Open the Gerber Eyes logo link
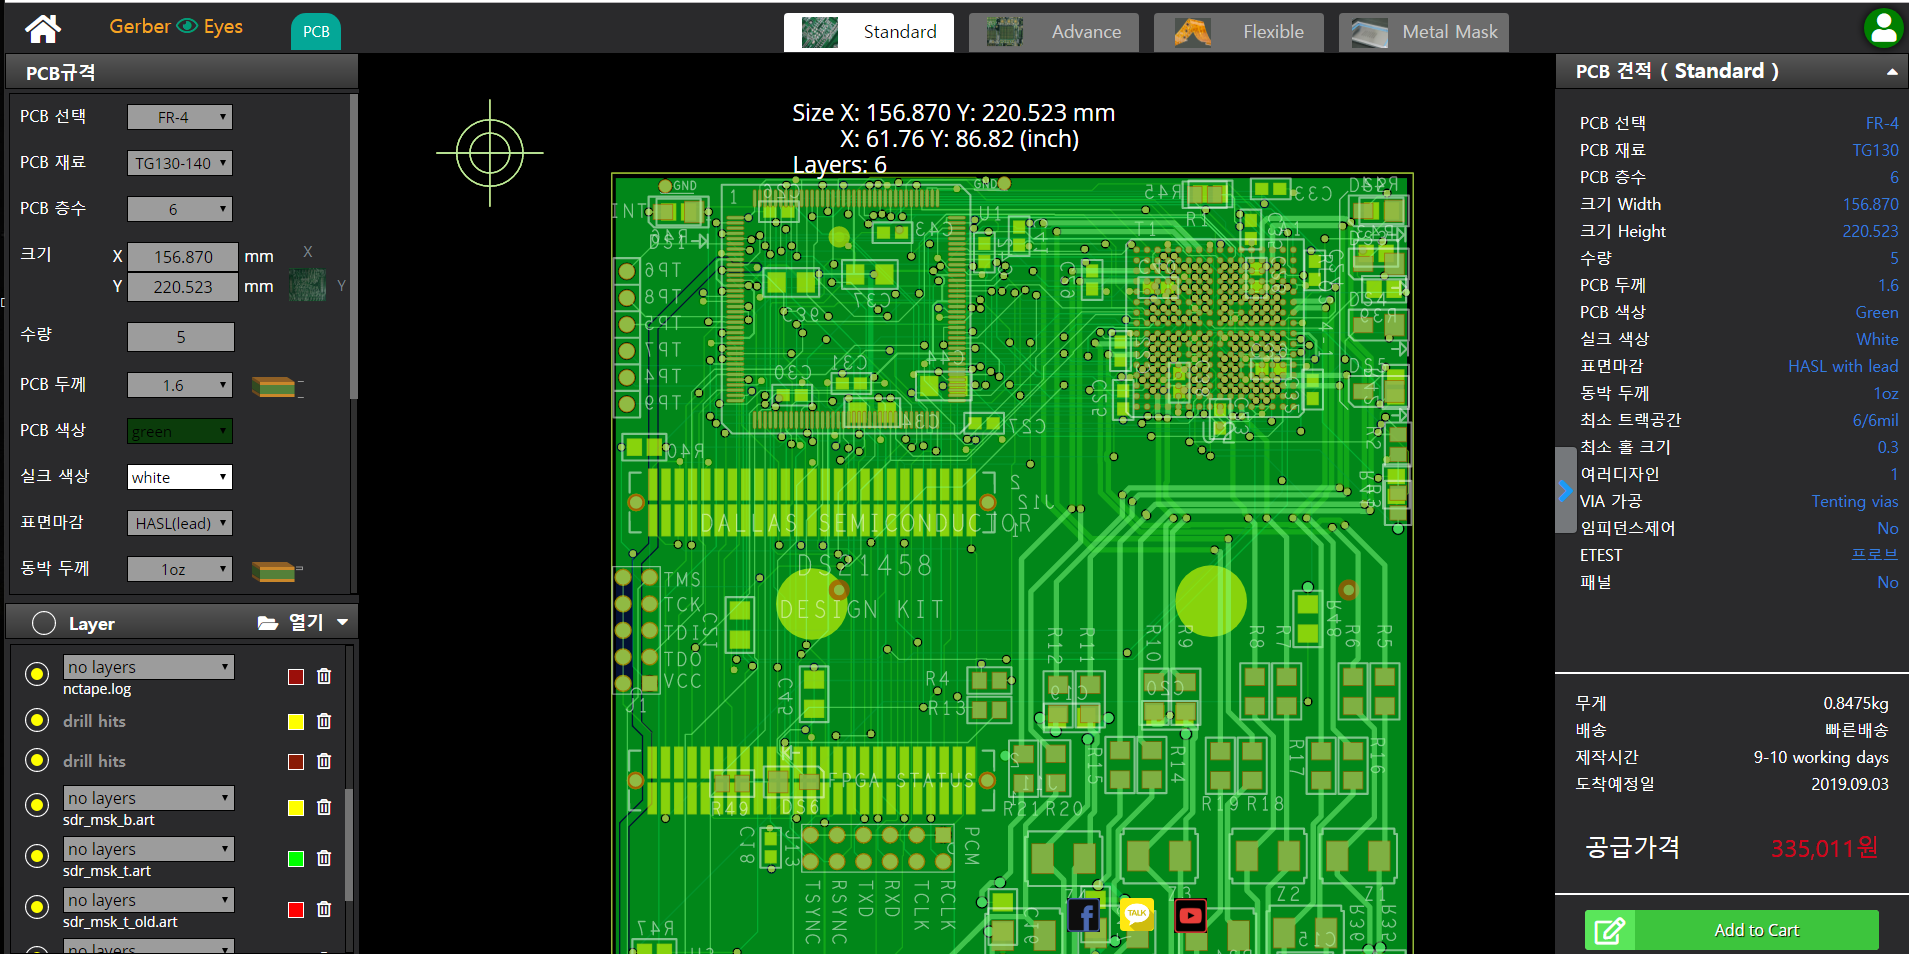 [x=176, y=27]
